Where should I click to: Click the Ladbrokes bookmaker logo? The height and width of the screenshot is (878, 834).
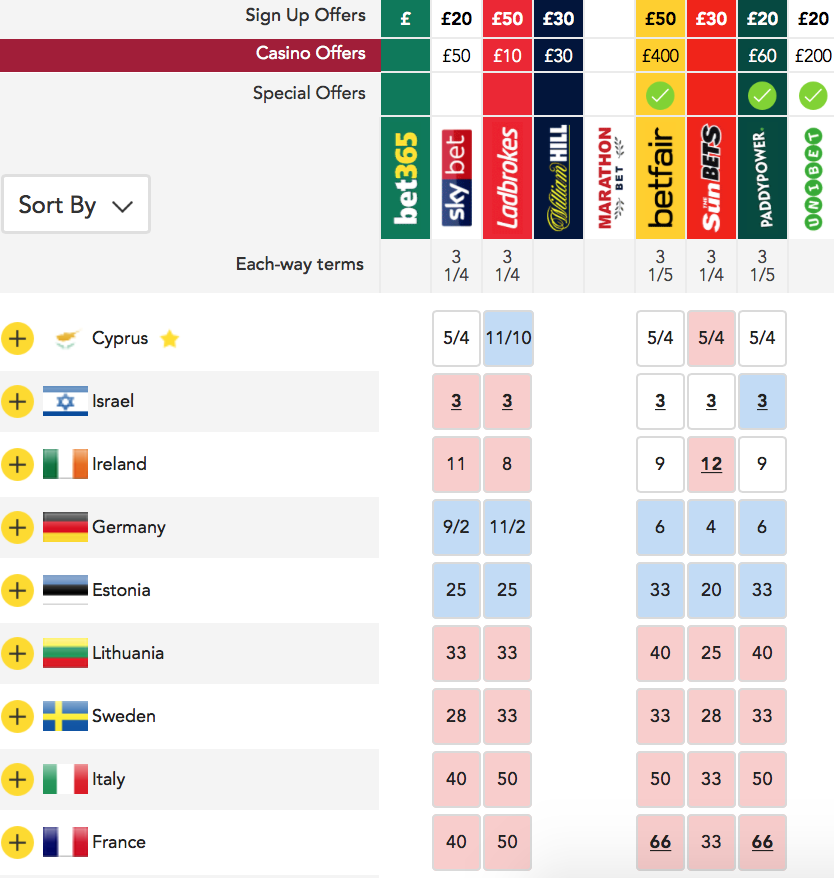(x=507, y=178)
